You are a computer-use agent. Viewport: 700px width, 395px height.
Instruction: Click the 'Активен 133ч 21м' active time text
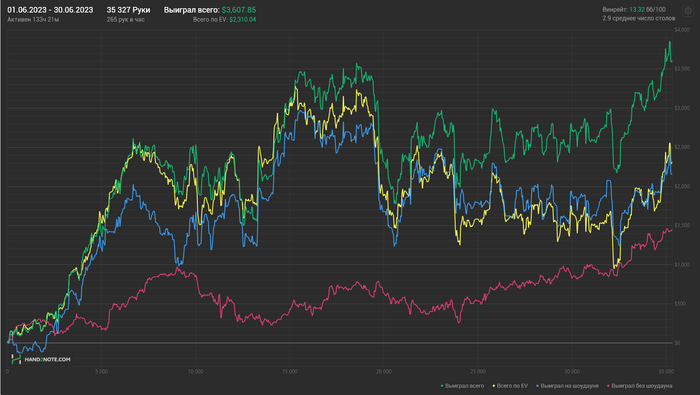(33, 20)
